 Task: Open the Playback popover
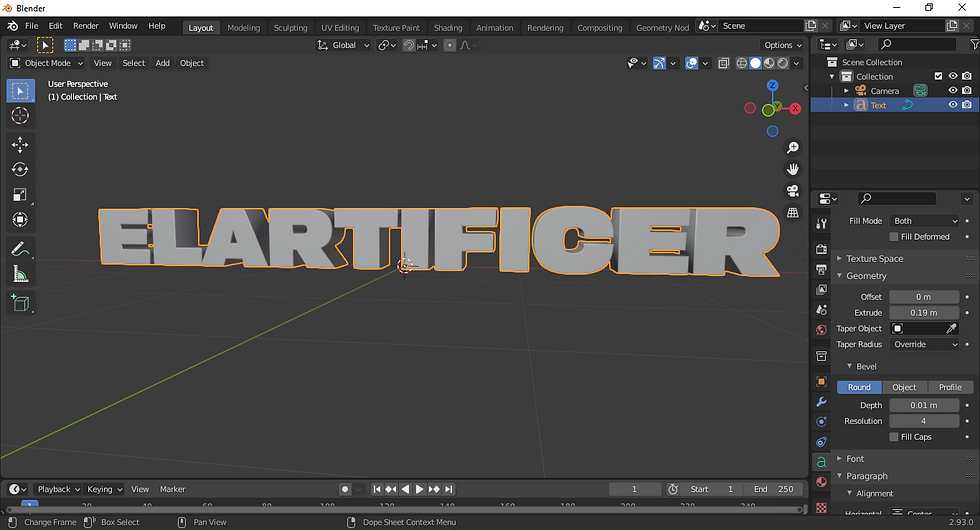[58, 489]
